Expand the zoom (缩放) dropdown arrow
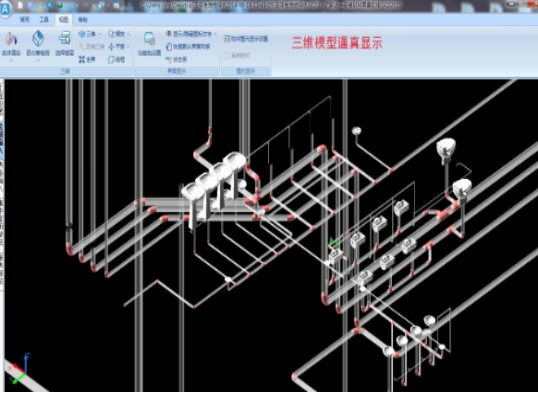 pos(128,34)
